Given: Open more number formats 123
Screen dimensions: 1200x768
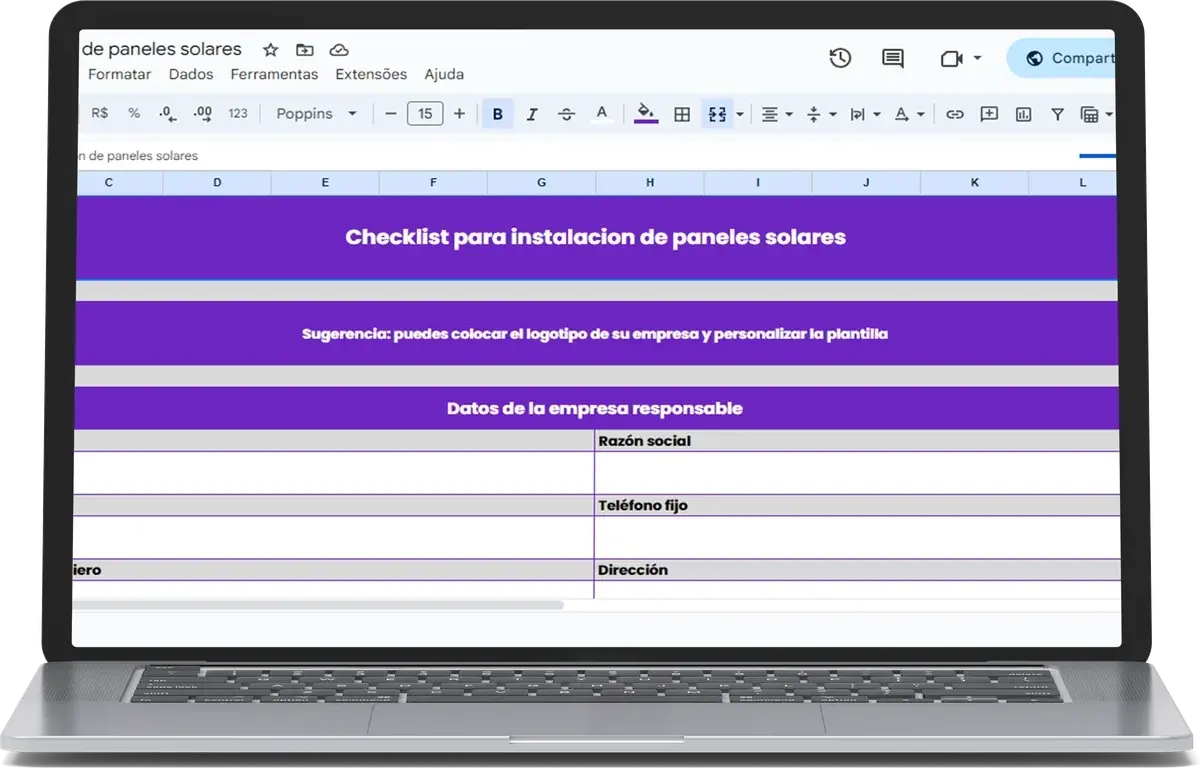Looking at the screenshot, I should pyautogui.click(x=238, y=114).
